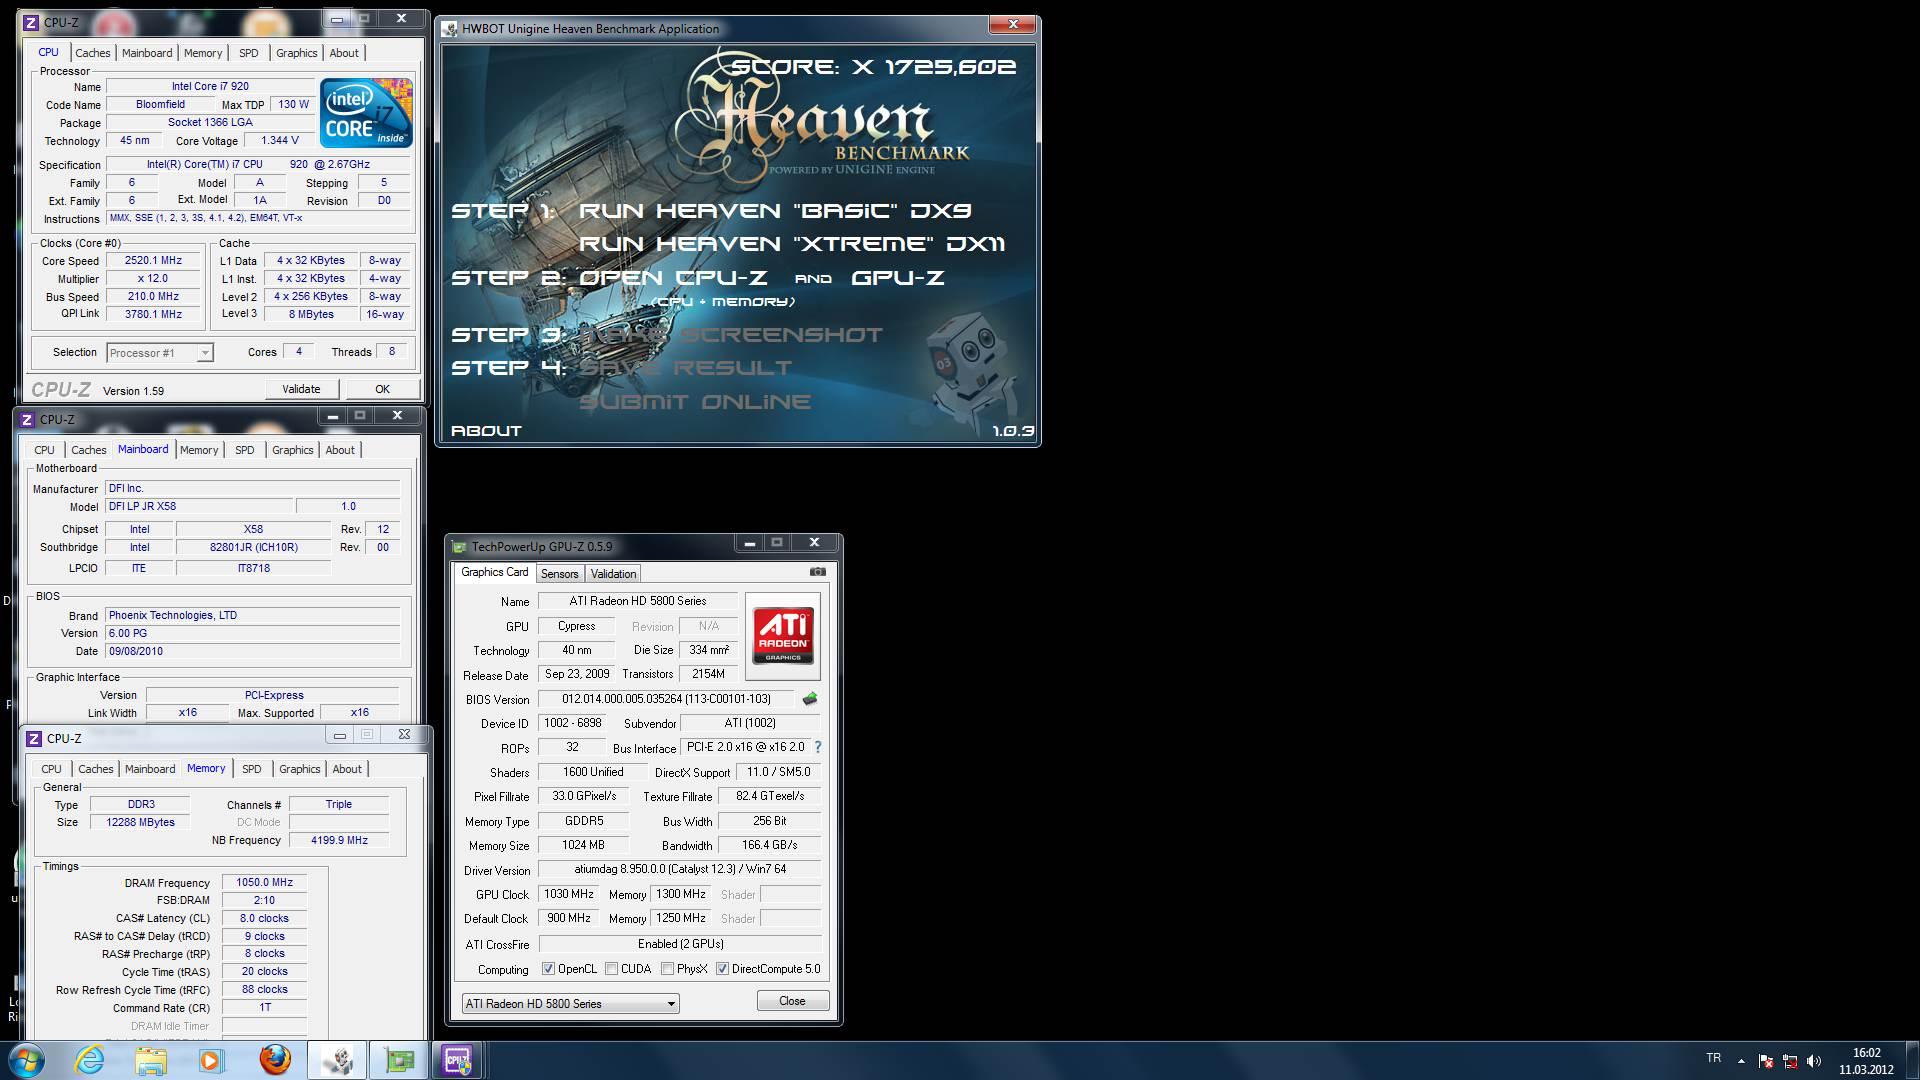The image size is (1920, 1080).
Task: Switch to CPU-Z purple taskbar icon
Action: pos(458,1060)
